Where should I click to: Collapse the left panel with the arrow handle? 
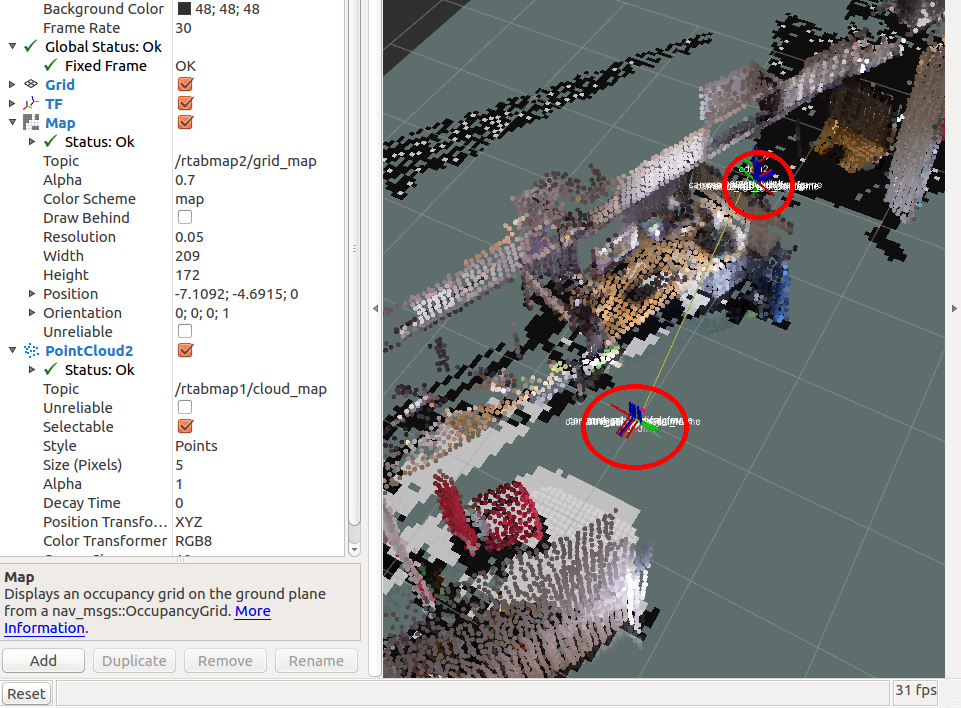pos(375,309)
